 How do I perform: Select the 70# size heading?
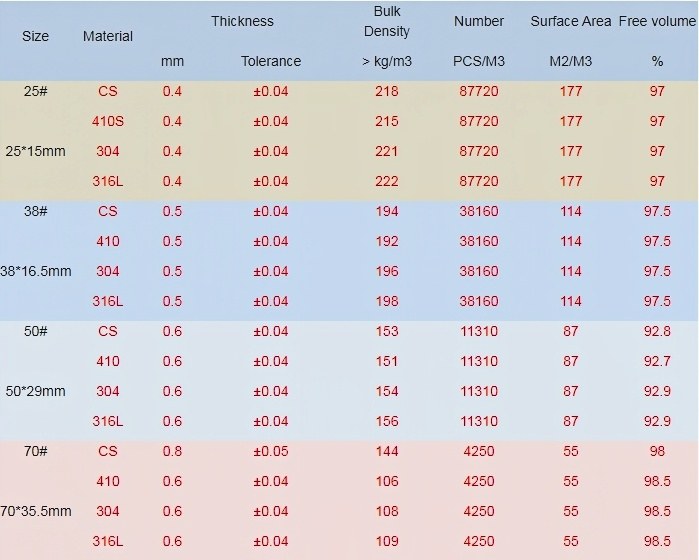click(36, 451)
